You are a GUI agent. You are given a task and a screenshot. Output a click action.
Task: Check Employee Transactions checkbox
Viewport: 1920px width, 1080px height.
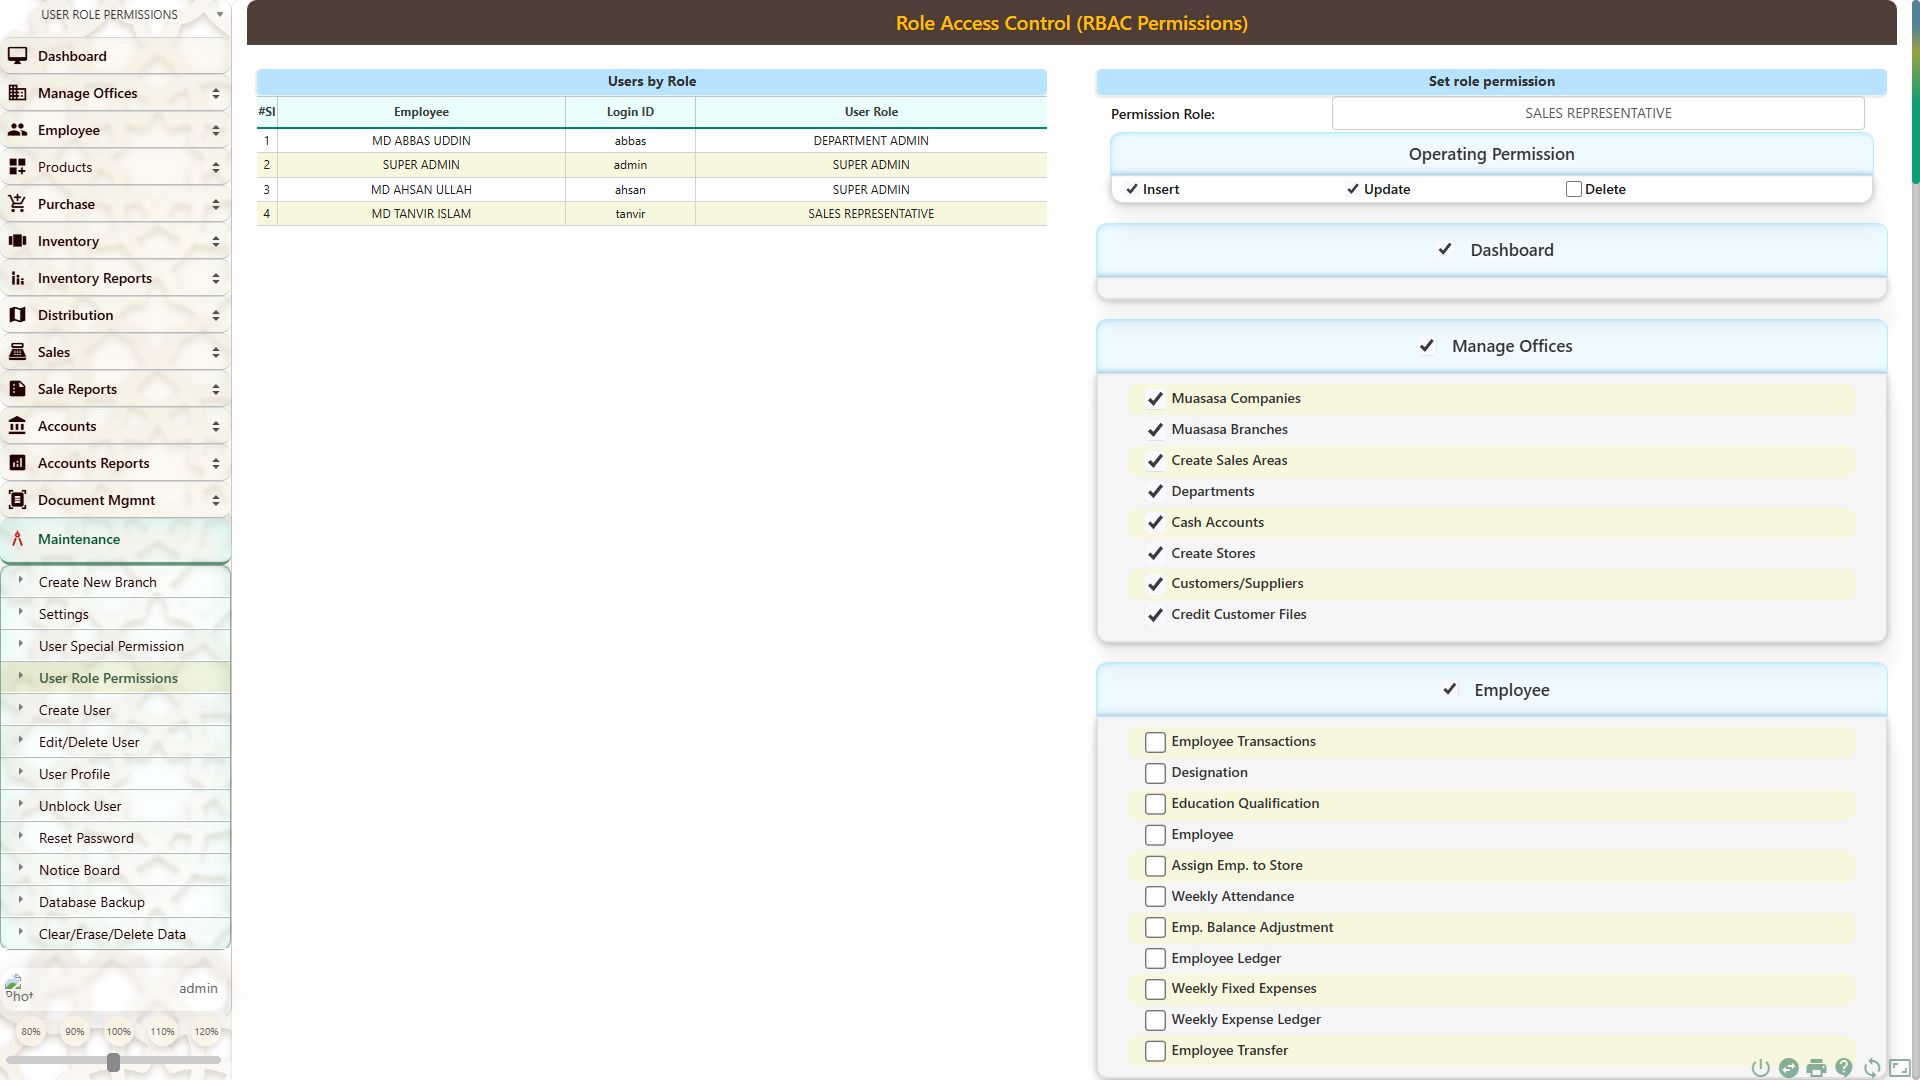click(x=1155, y=742)
